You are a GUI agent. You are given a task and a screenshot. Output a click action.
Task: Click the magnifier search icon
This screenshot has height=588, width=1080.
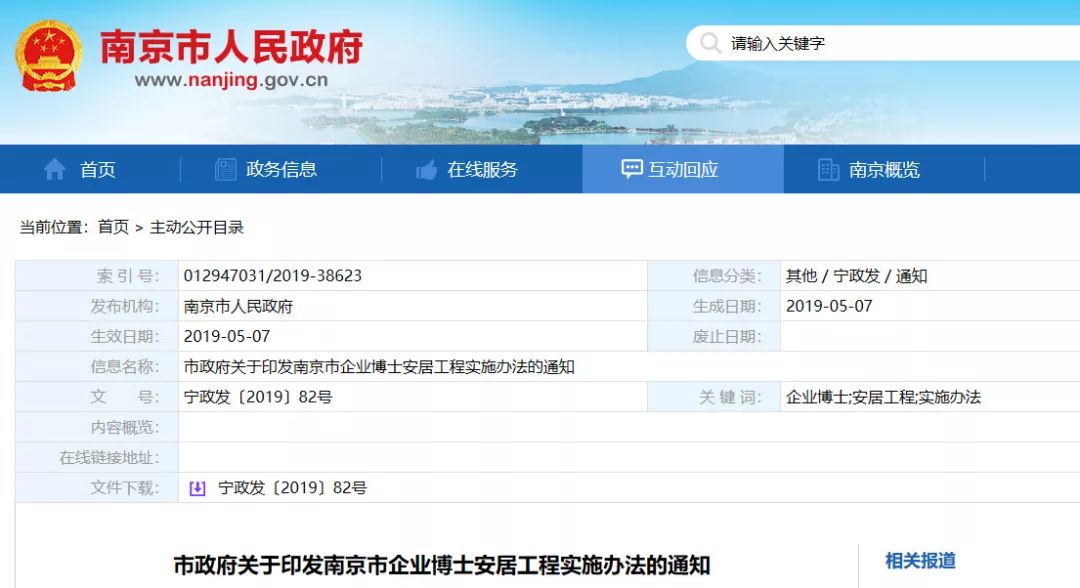(710, 43)
